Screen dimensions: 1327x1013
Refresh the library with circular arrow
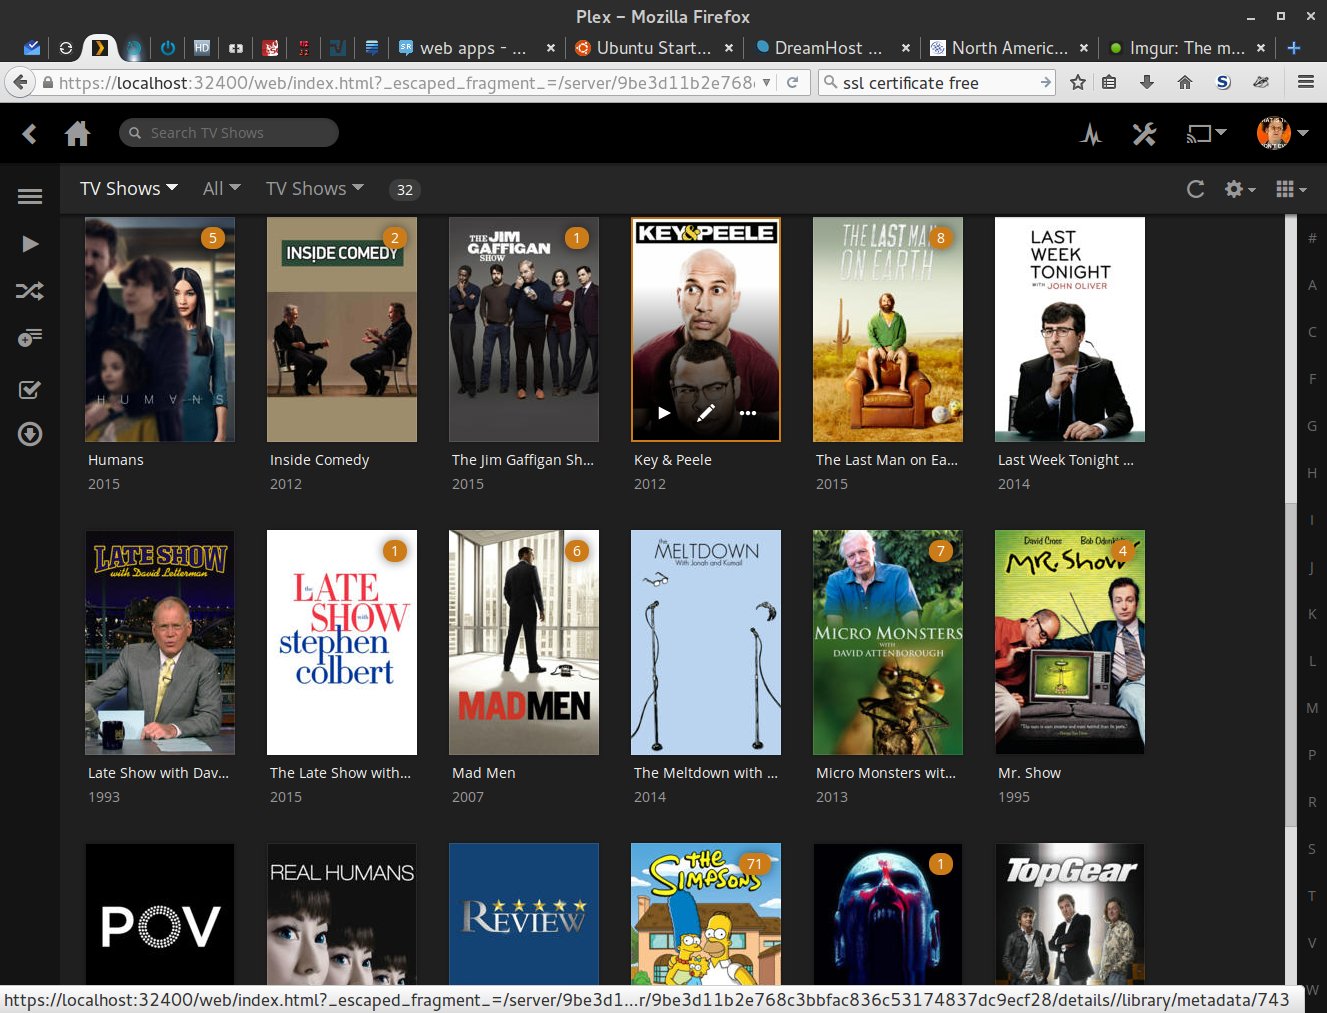pos(1195,189)
